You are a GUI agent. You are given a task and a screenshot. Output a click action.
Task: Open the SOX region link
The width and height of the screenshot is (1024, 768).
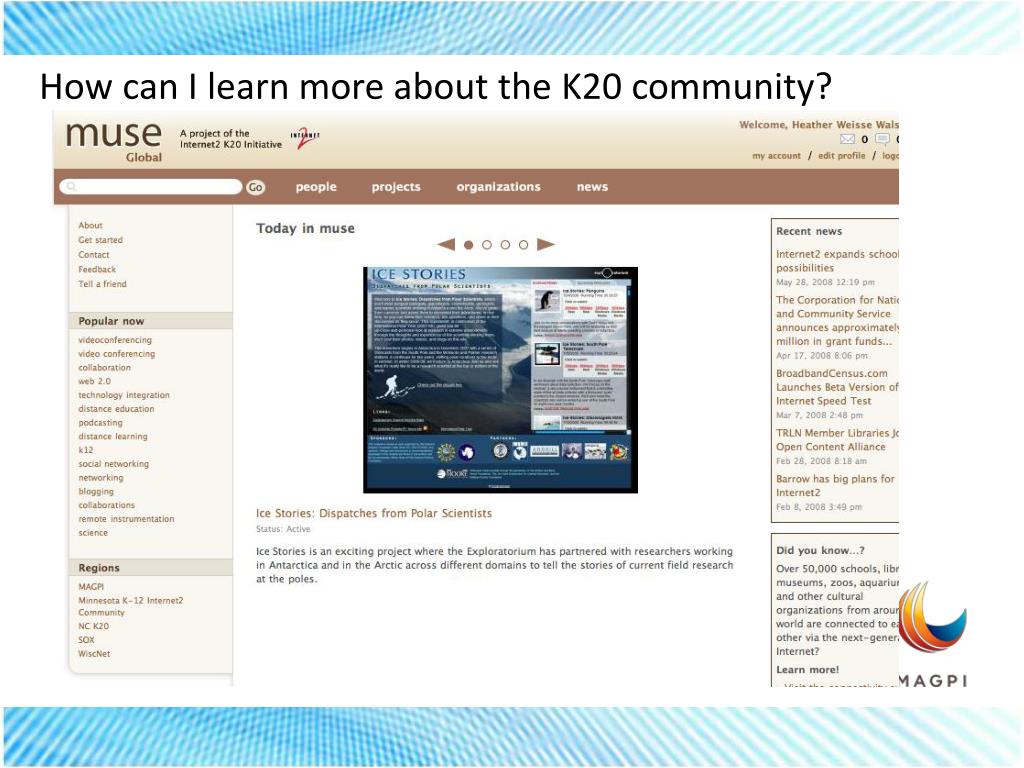tap(86, 640)
